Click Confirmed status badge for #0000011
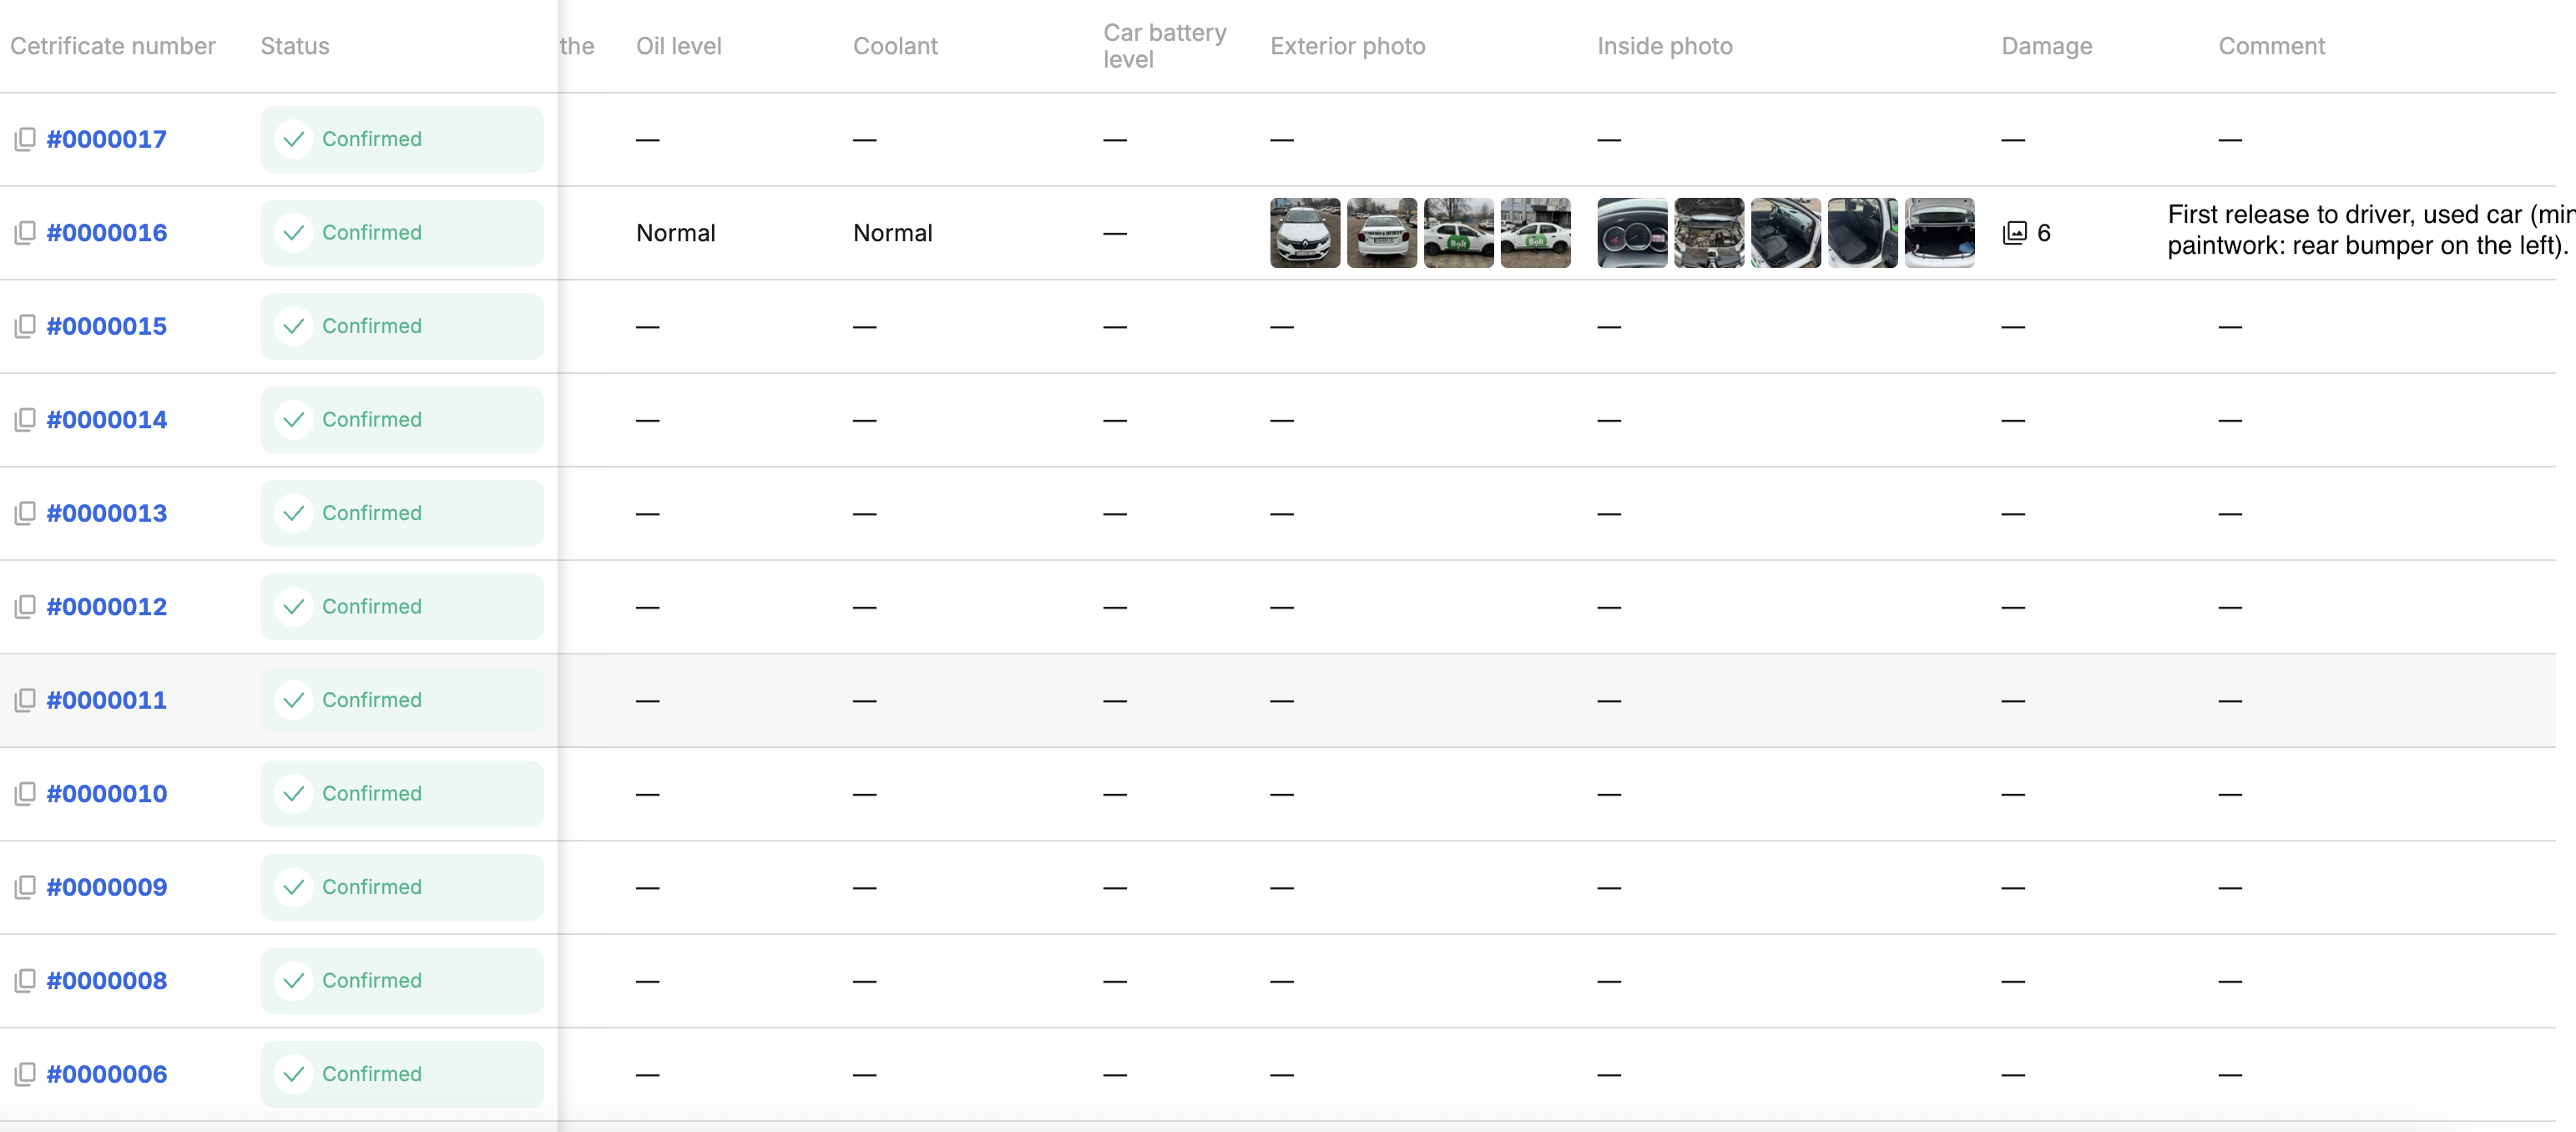 [402, 700]
